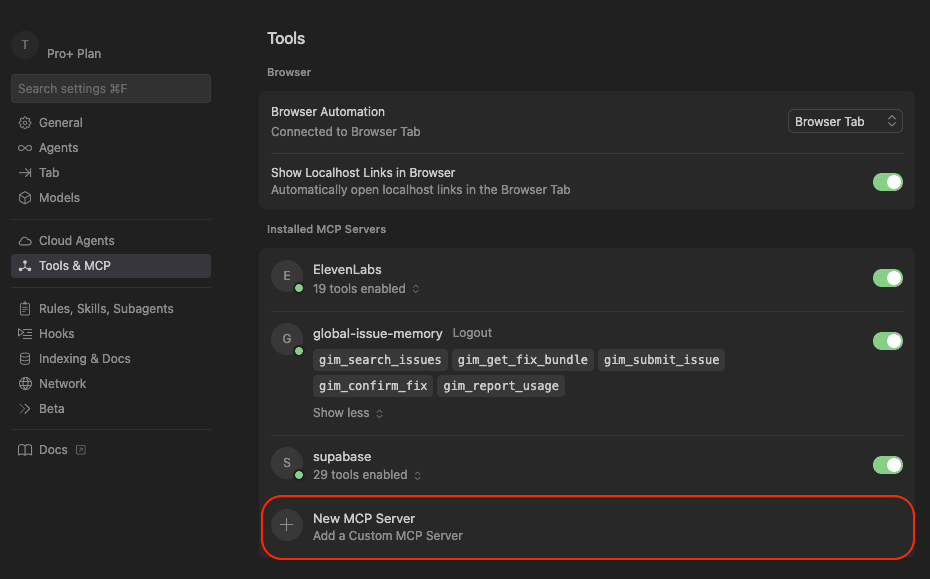Viewport: 930px width, 579px height.
Task: Disable the ElevenLabs MCP server
Action: (887, 278)
